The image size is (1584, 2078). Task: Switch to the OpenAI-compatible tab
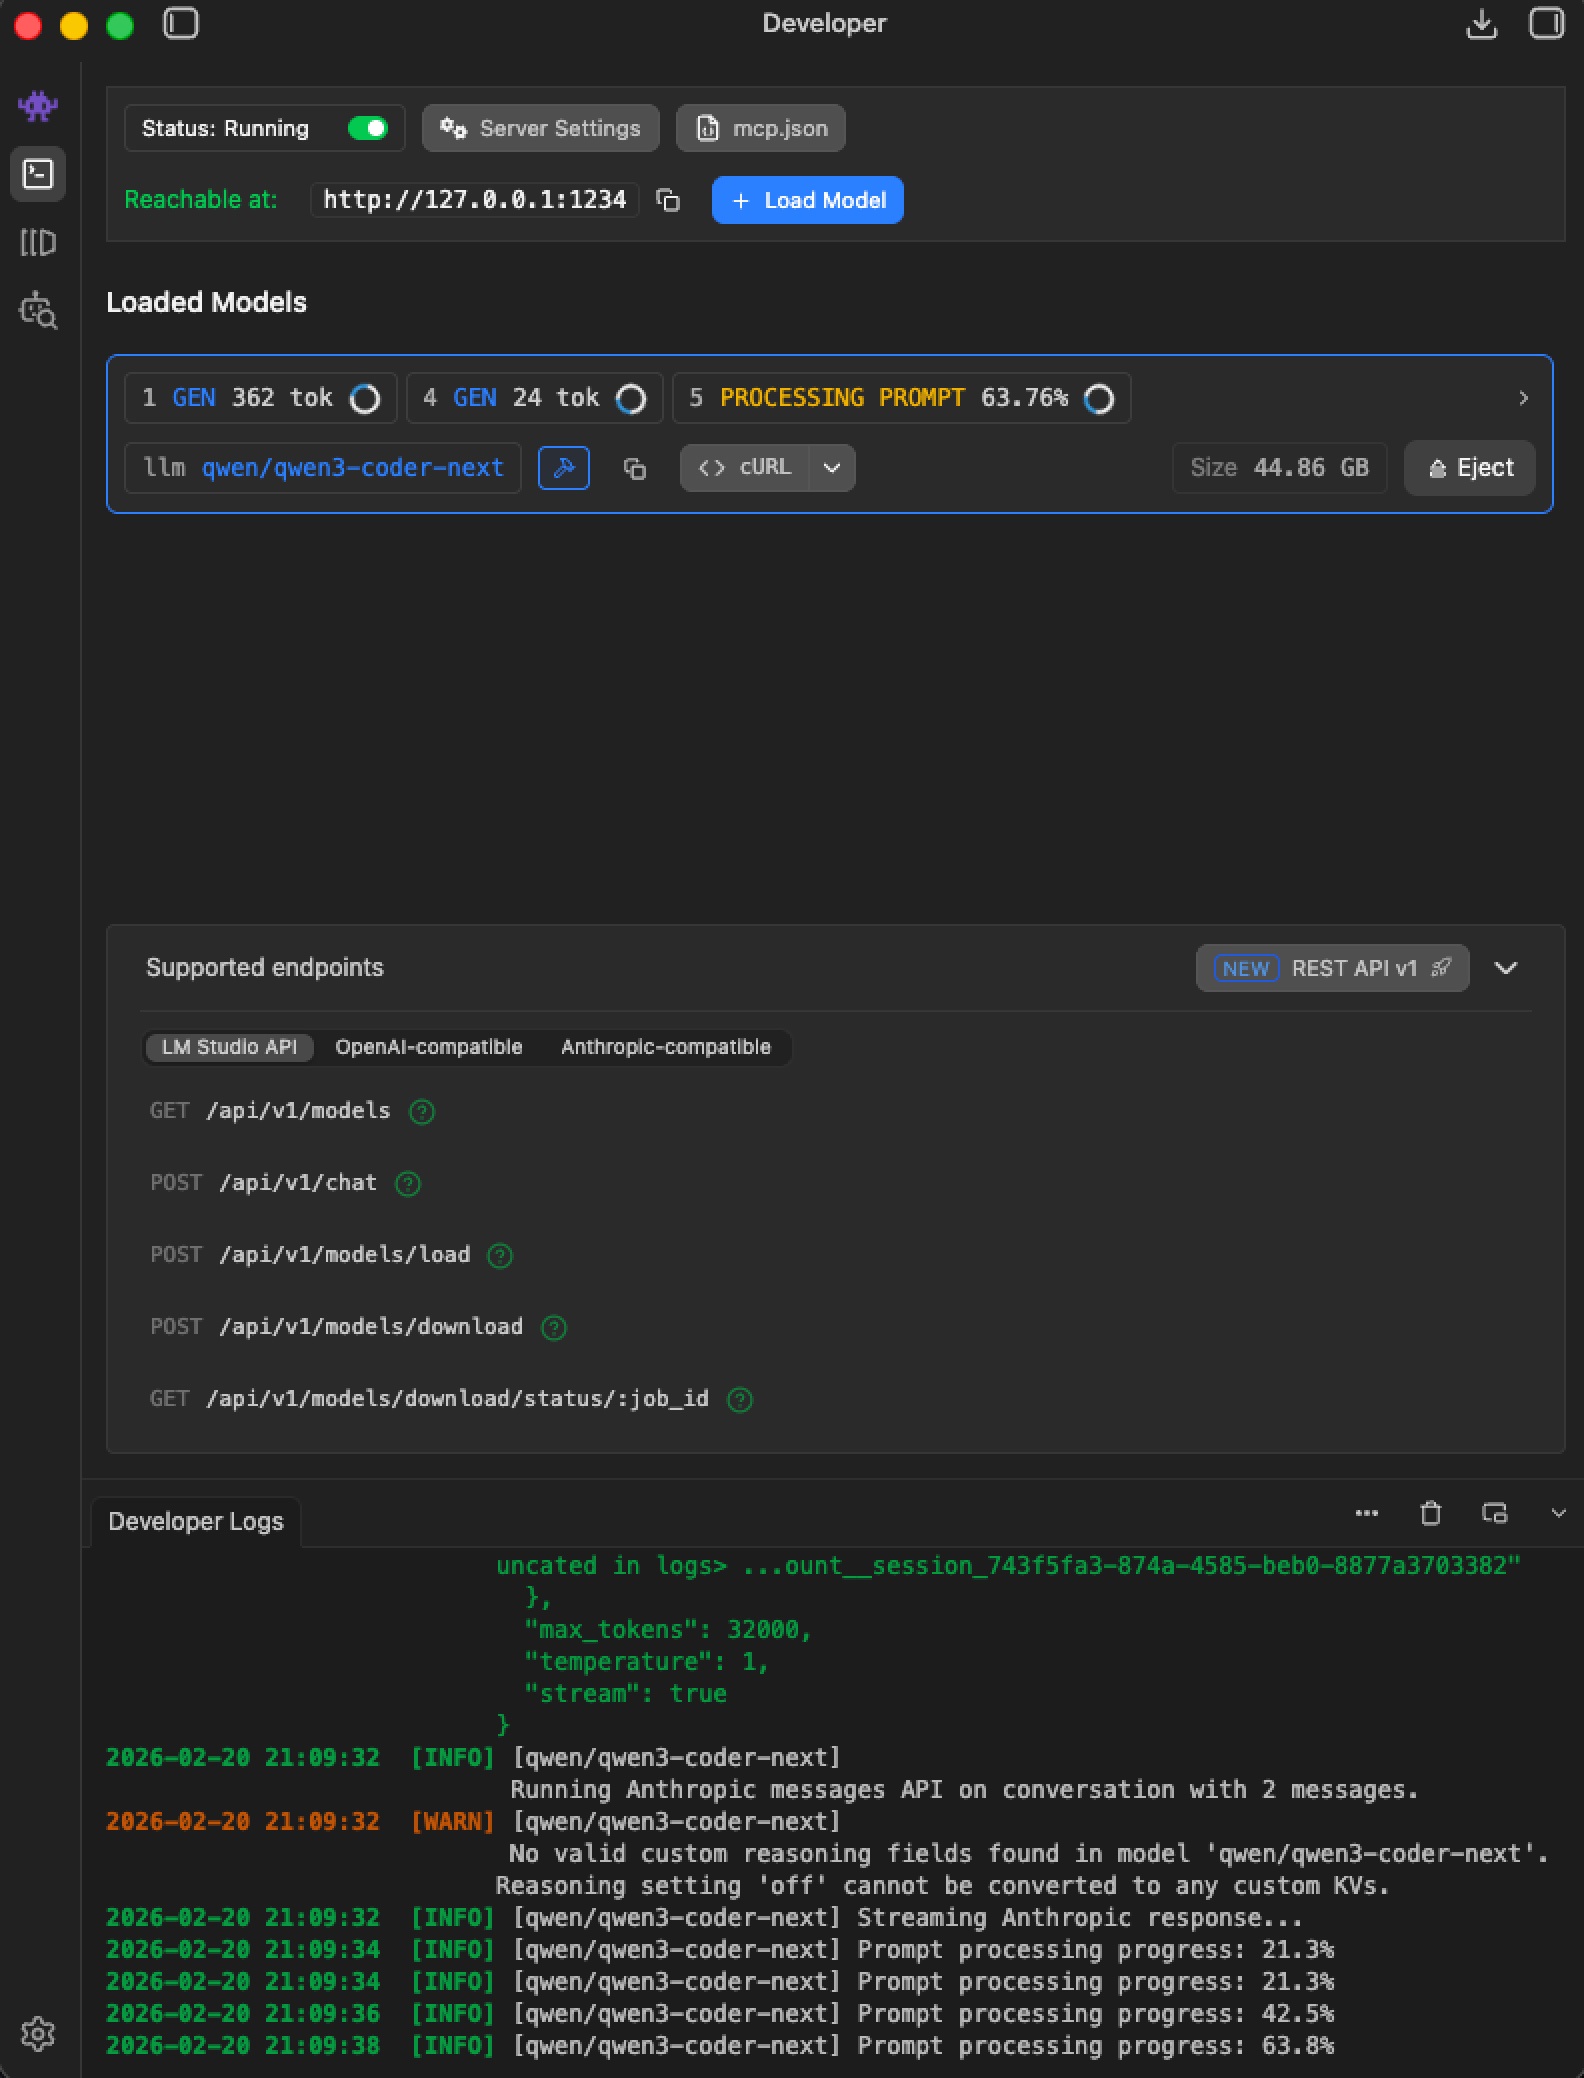(429, 1047)
